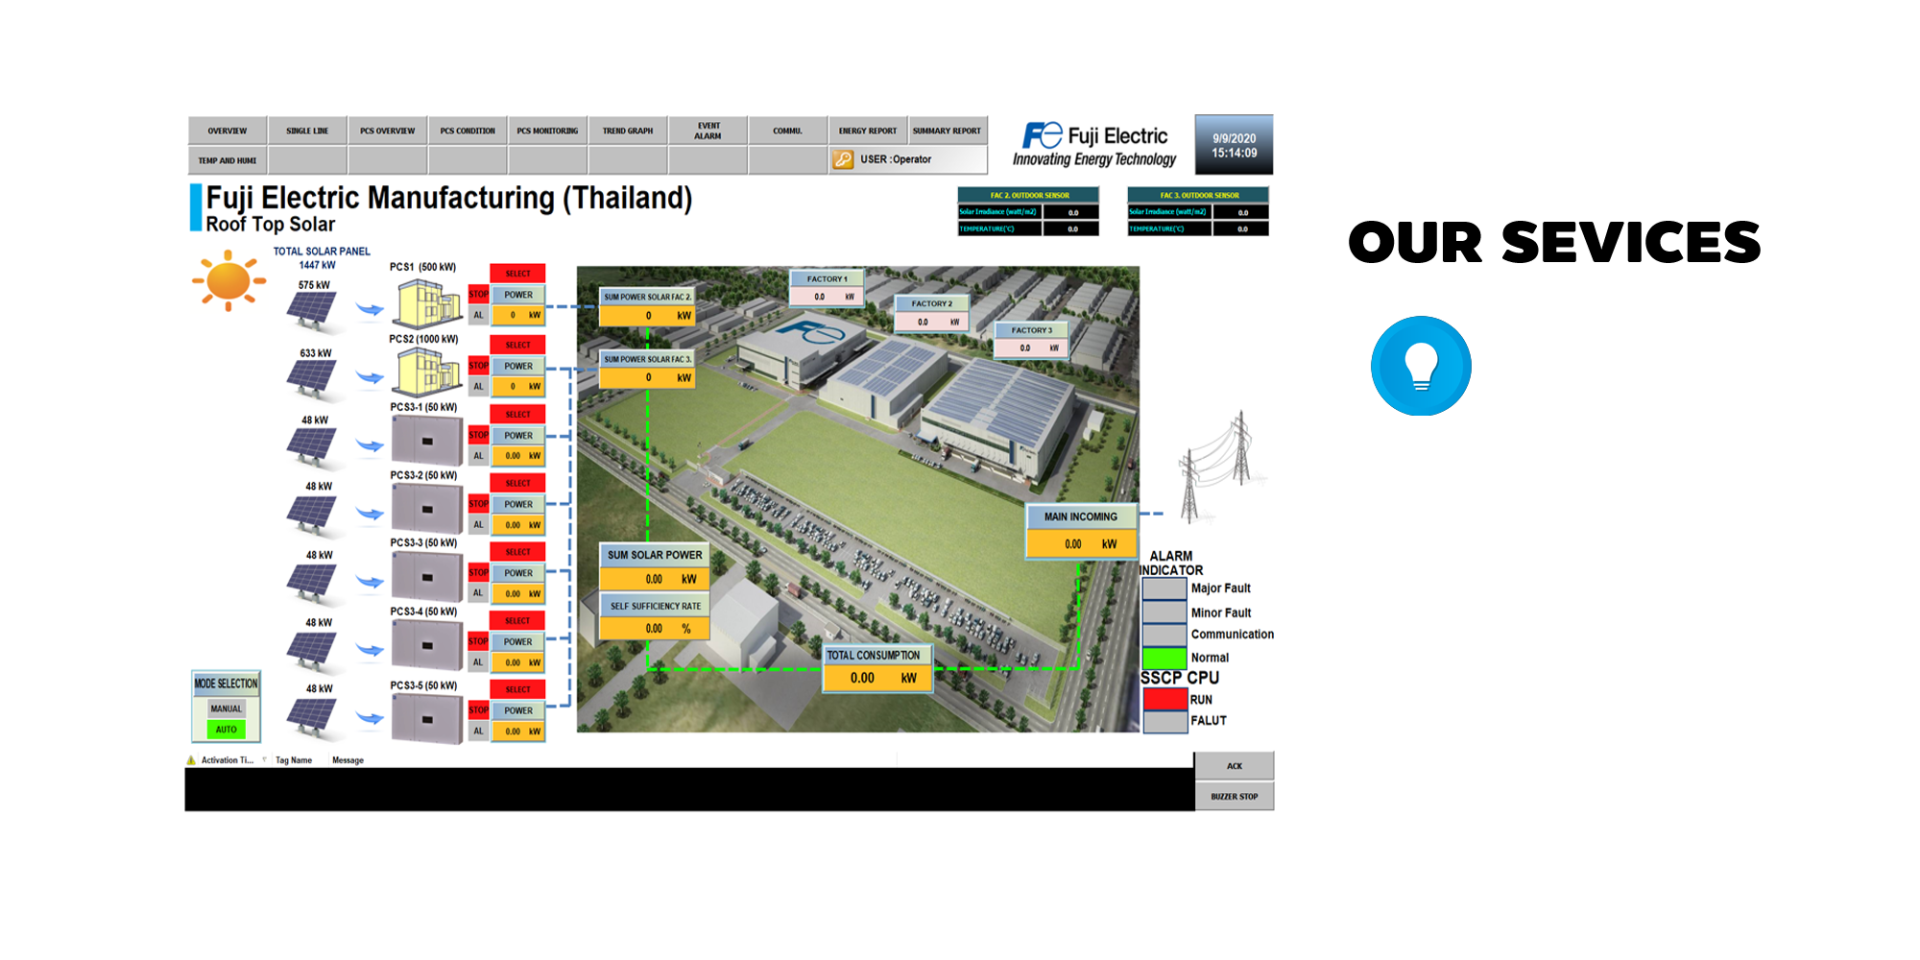This screenshot has height=960, width=1920.
Task: Click the Major Fault indicator box
Action: (1164, 589)
